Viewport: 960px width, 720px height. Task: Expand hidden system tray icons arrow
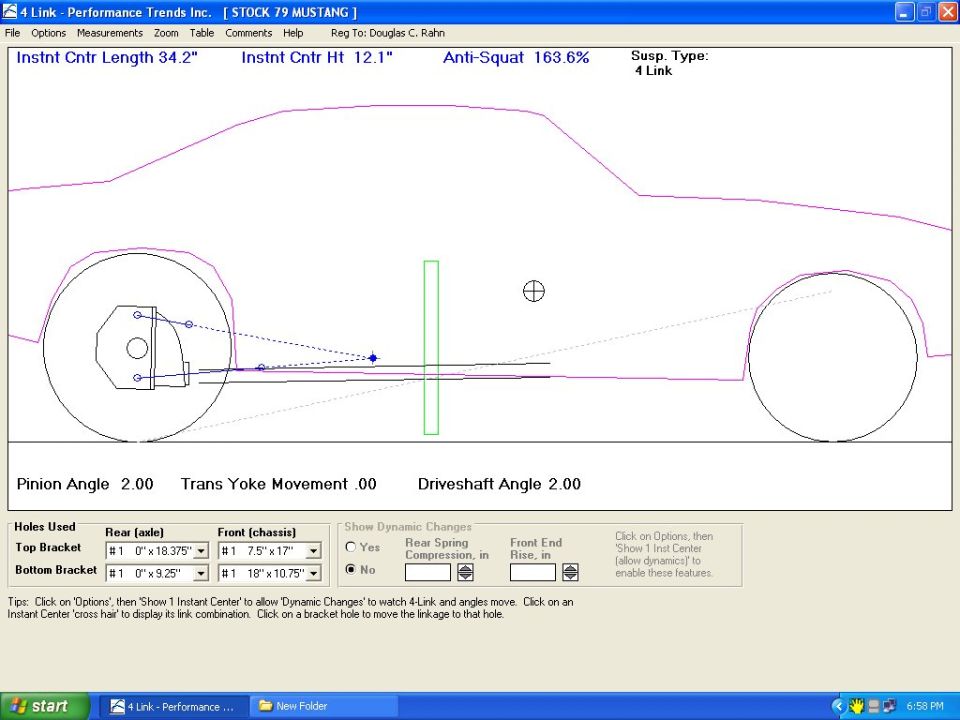tap(838, 707)
